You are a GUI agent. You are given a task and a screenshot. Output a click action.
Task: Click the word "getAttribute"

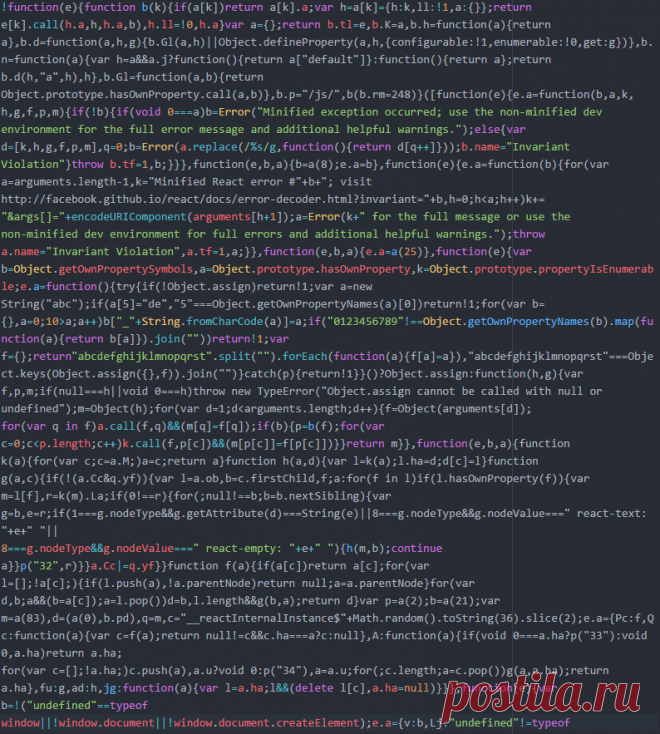pyautogui.click(x=225, y=514)
